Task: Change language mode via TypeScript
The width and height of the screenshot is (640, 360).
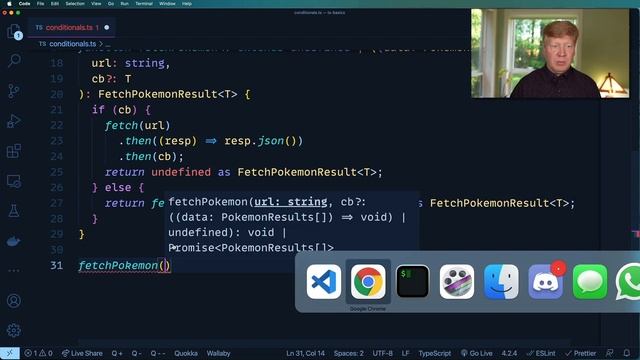Action: [435, 353]
